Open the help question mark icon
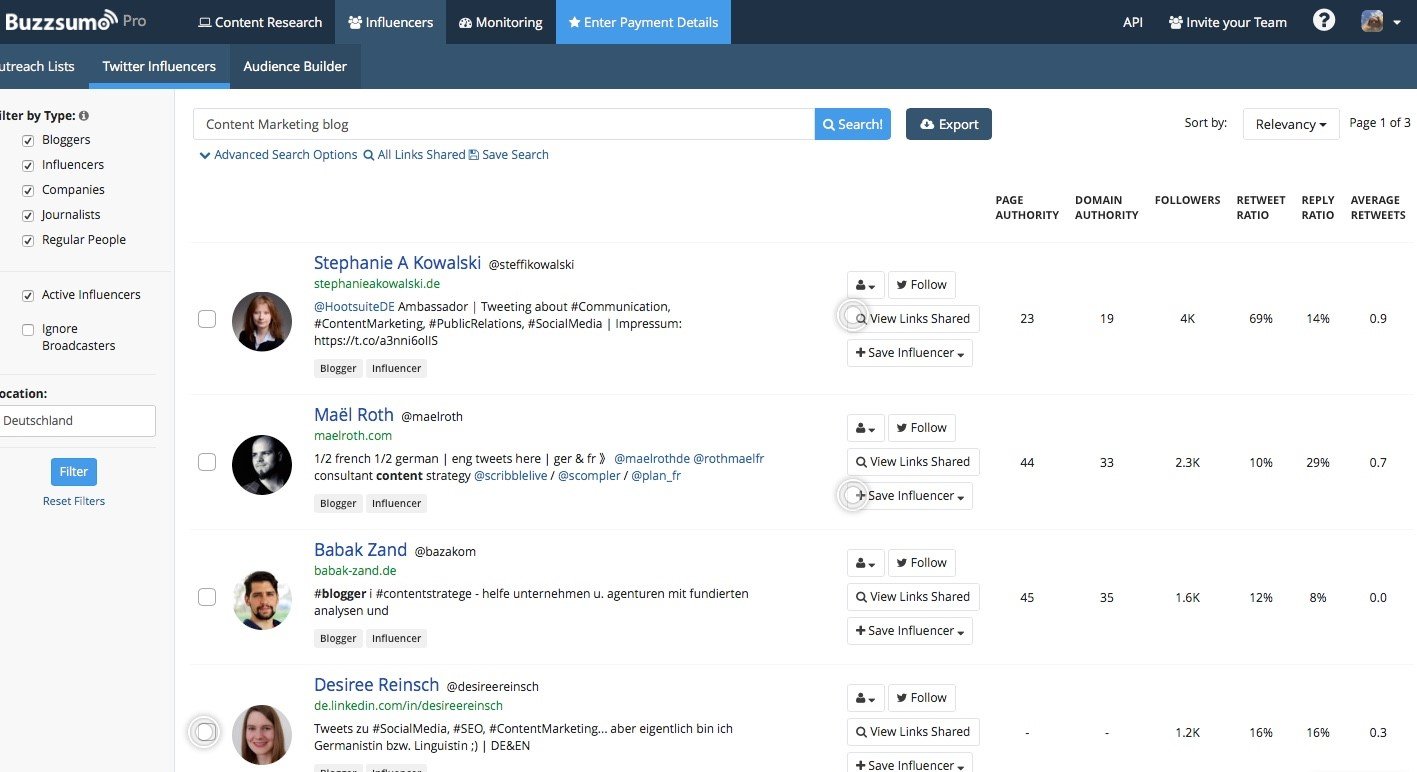Image resolution: width=1417 pixels, height=772 pixels. [x=1324, y=21]
